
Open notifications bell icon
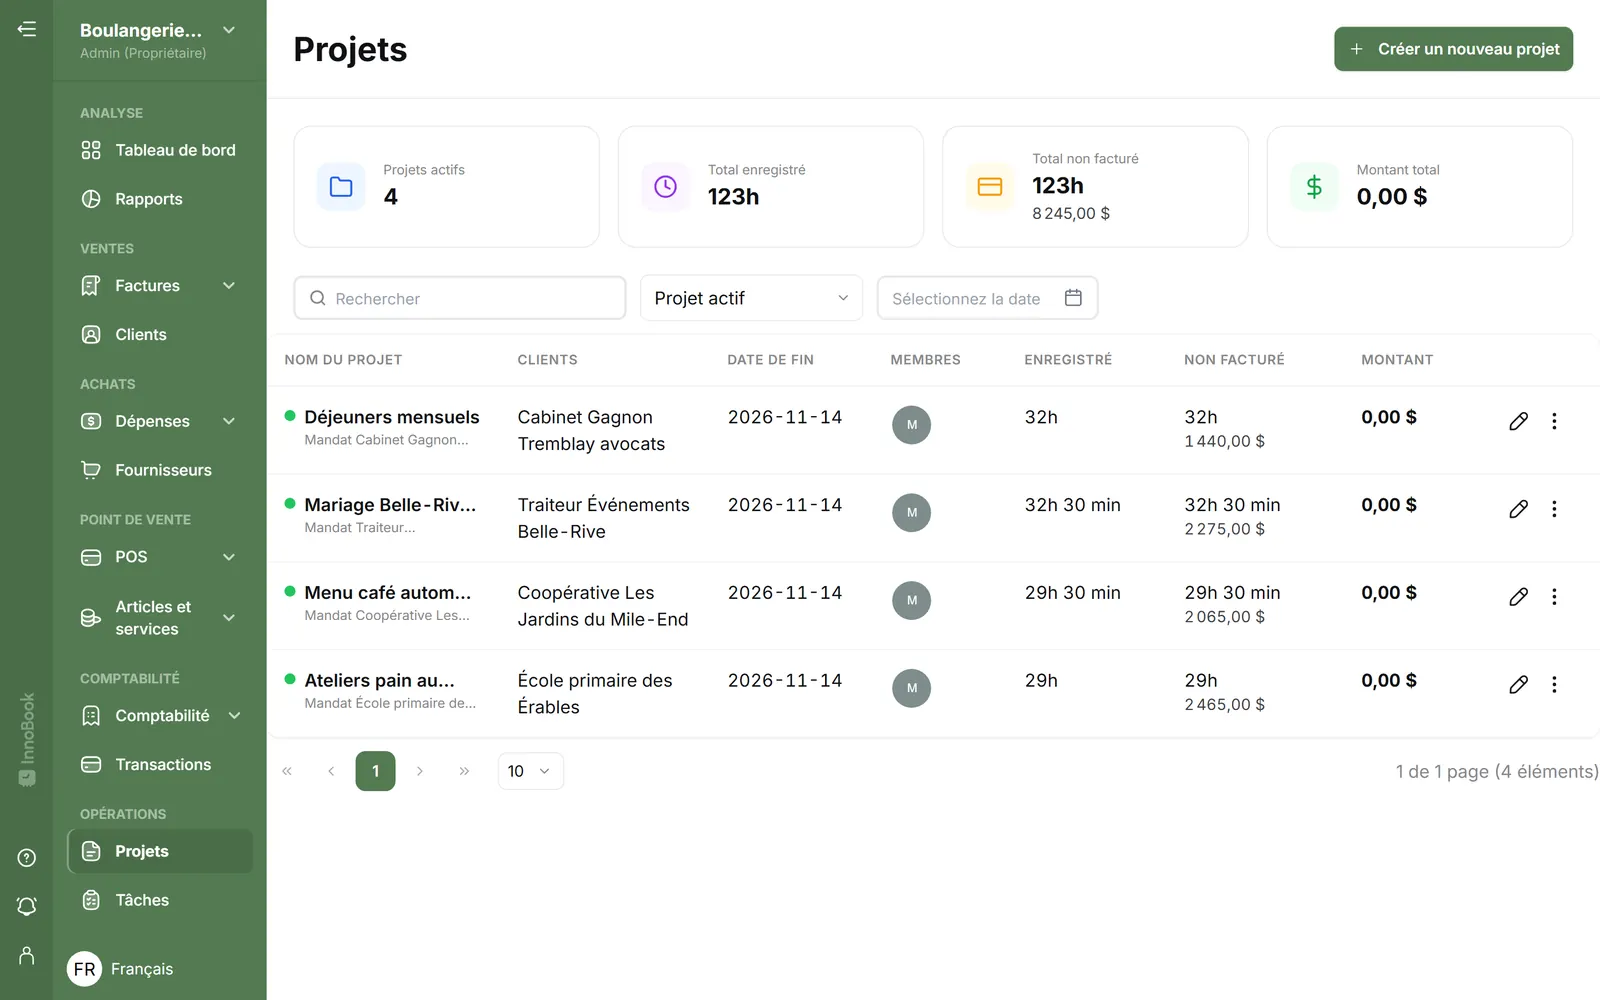27,906
